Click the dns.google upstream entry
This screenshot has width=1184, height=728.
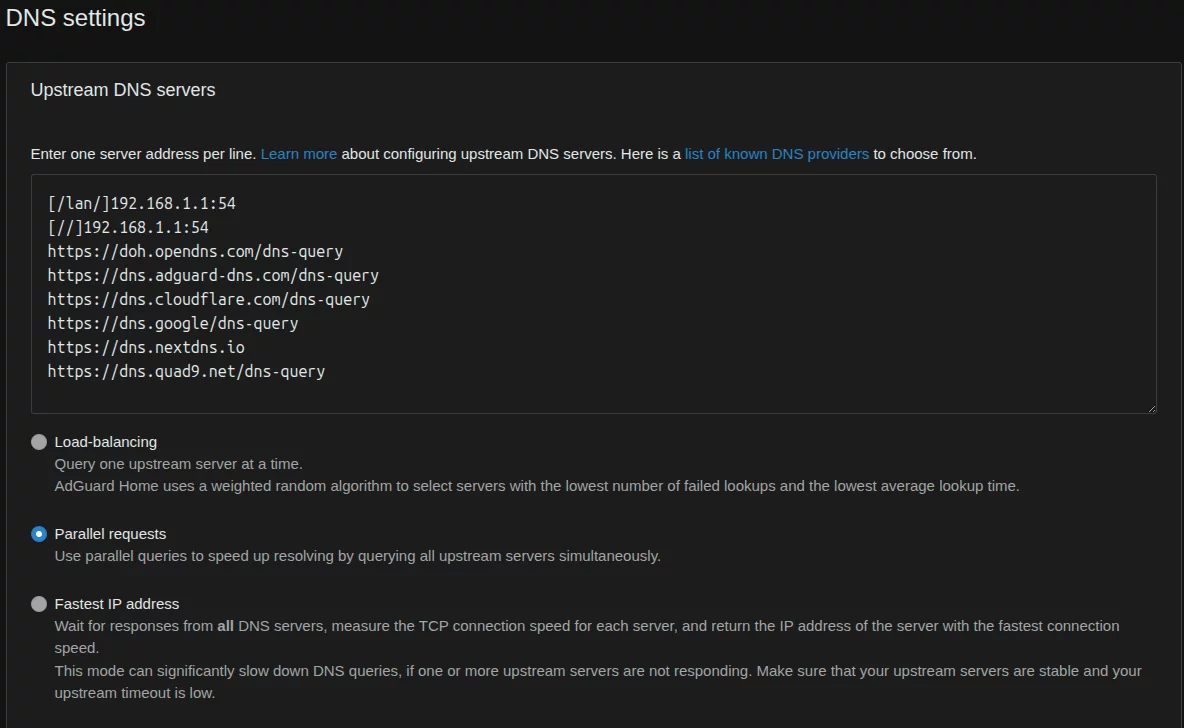point(173,323)
